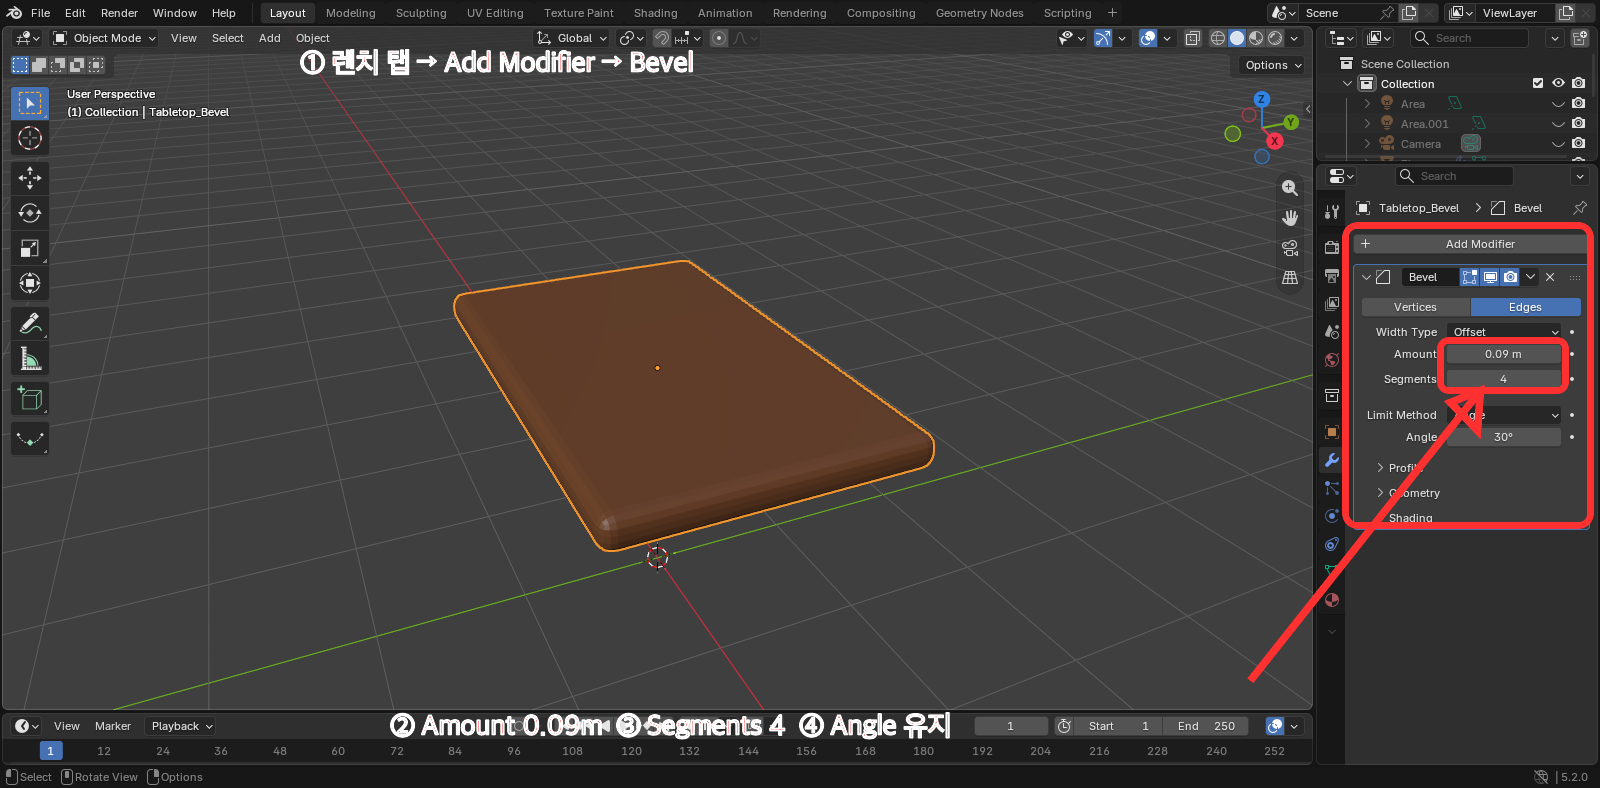The width and height of the screenshot is (1600, 788).
Task: Open the Render properties tab
Action: [1332, 248]
